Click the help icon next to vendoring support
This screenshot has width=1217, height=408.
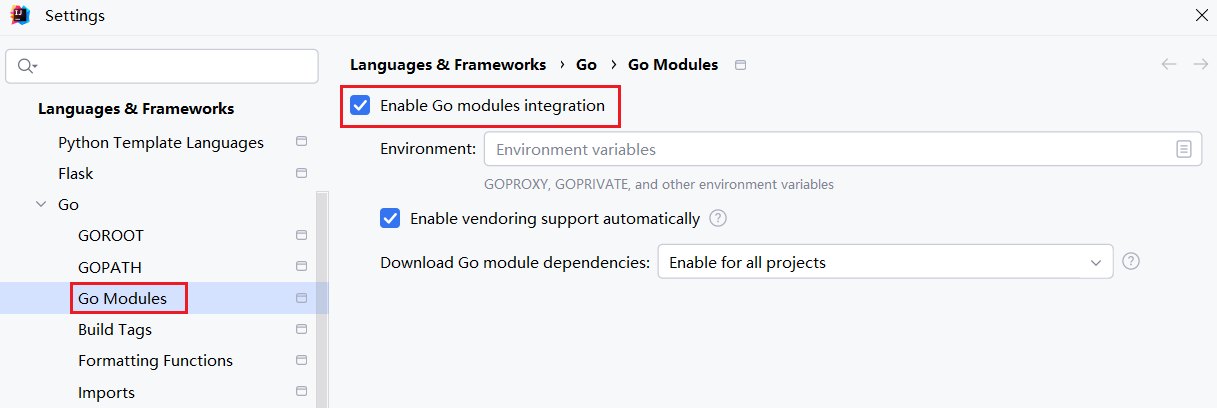(718, 218)
